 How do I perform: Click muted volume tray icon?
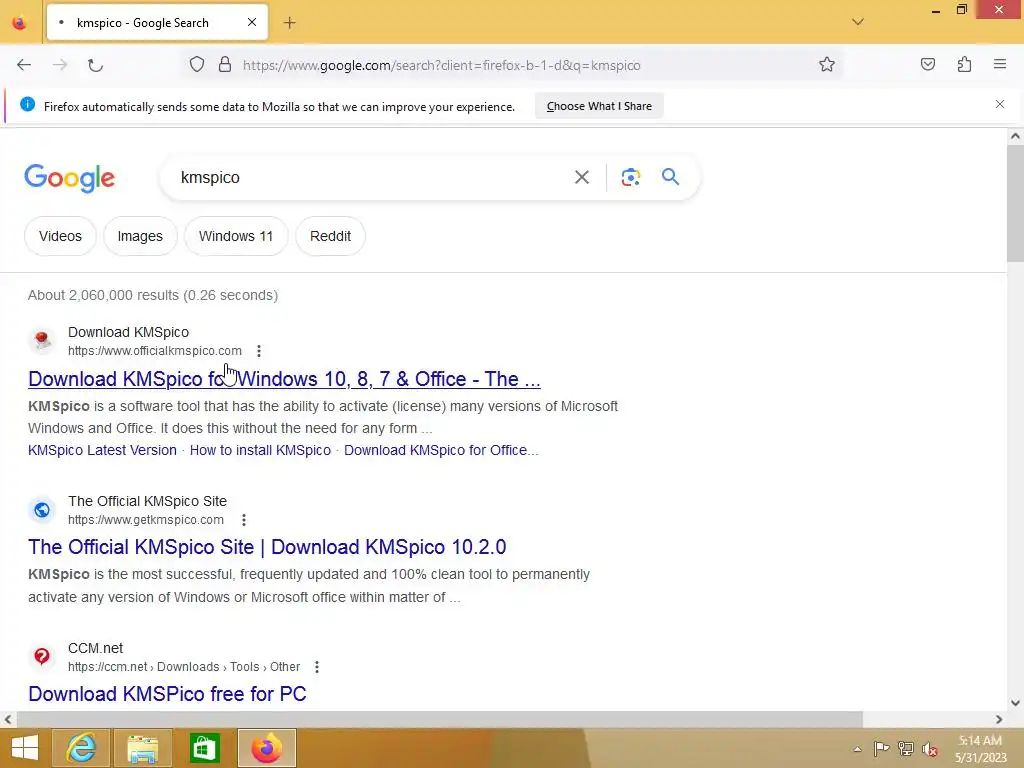(x=930, y=749)
